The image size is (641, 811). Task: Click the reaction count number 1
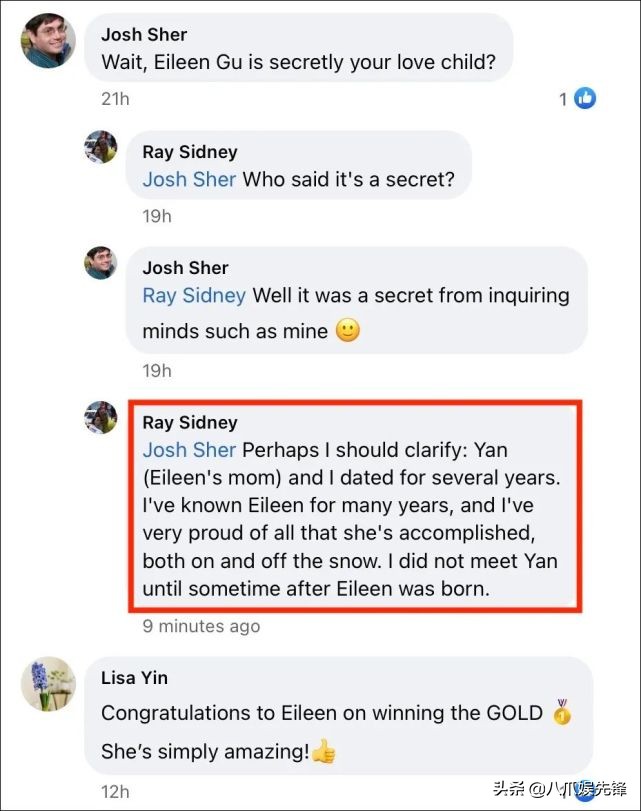(x=563, y=99)
